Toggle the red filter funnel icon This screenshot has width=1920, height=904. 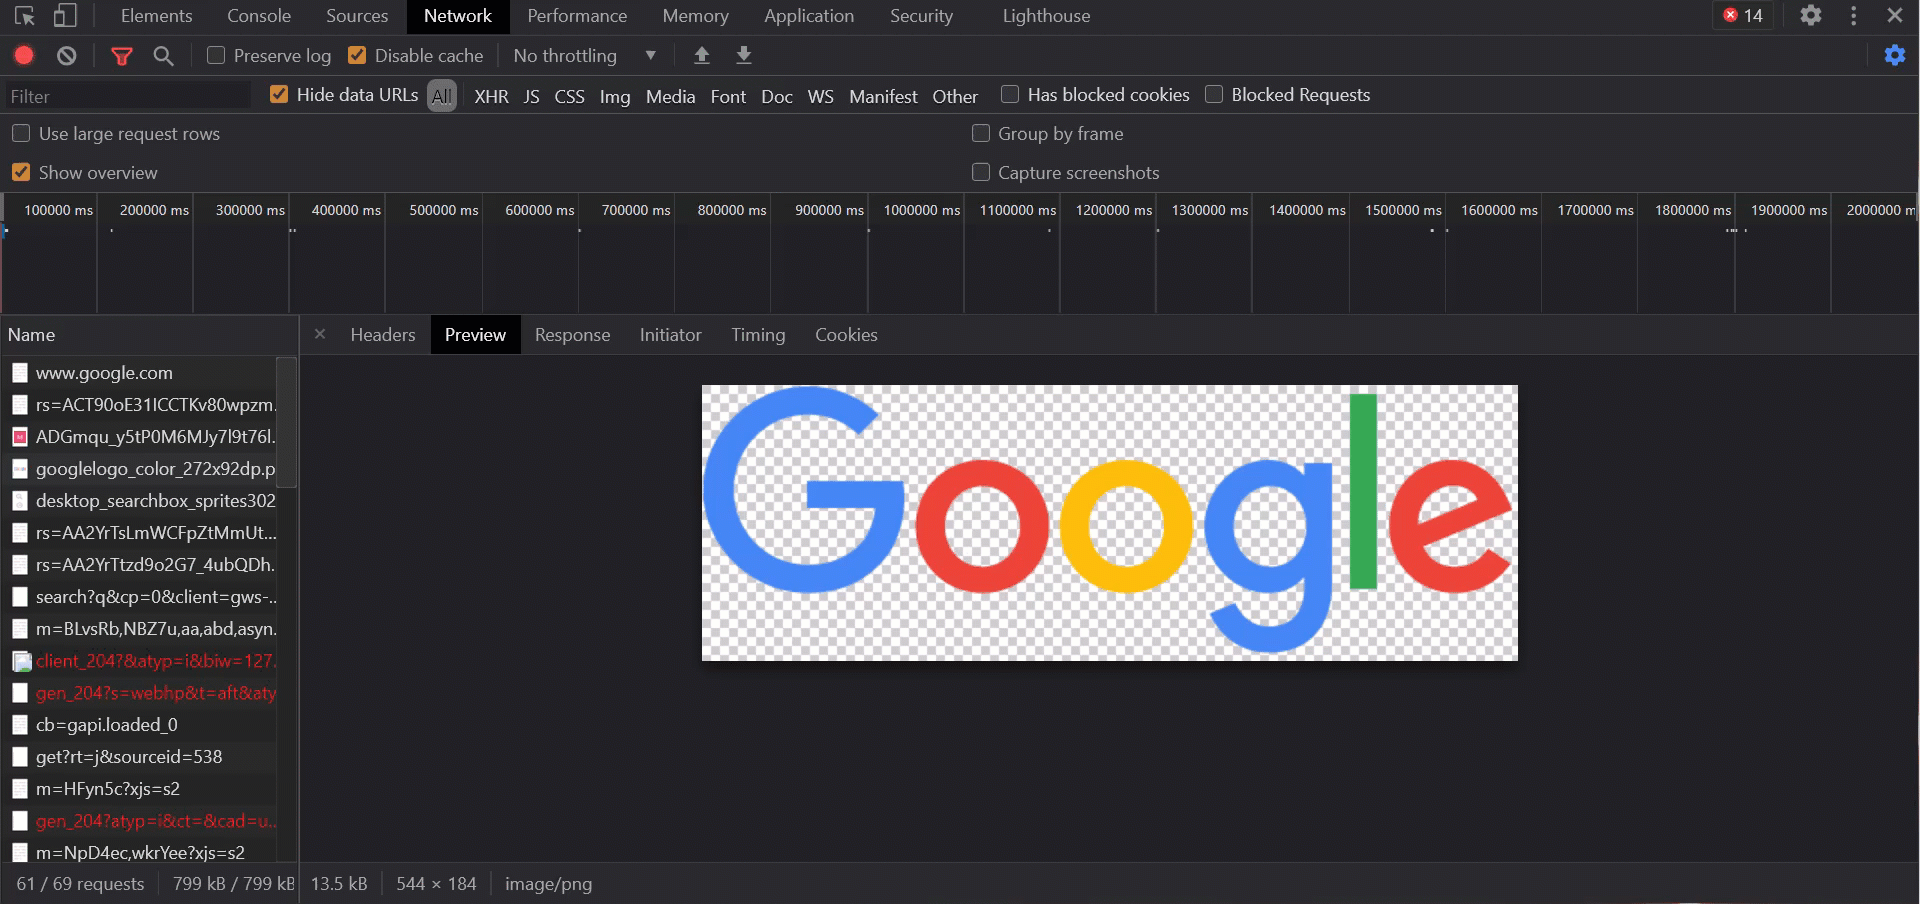tap(122, 56)
